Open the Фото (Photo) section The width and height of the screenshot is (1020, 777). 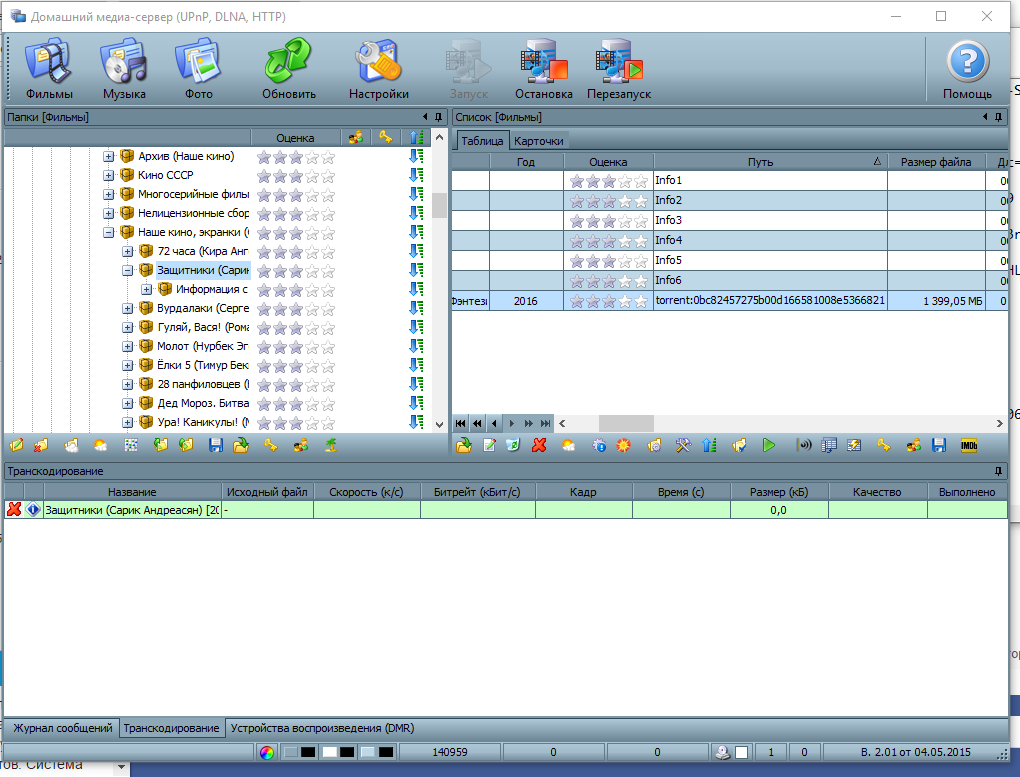pos(198,68)
